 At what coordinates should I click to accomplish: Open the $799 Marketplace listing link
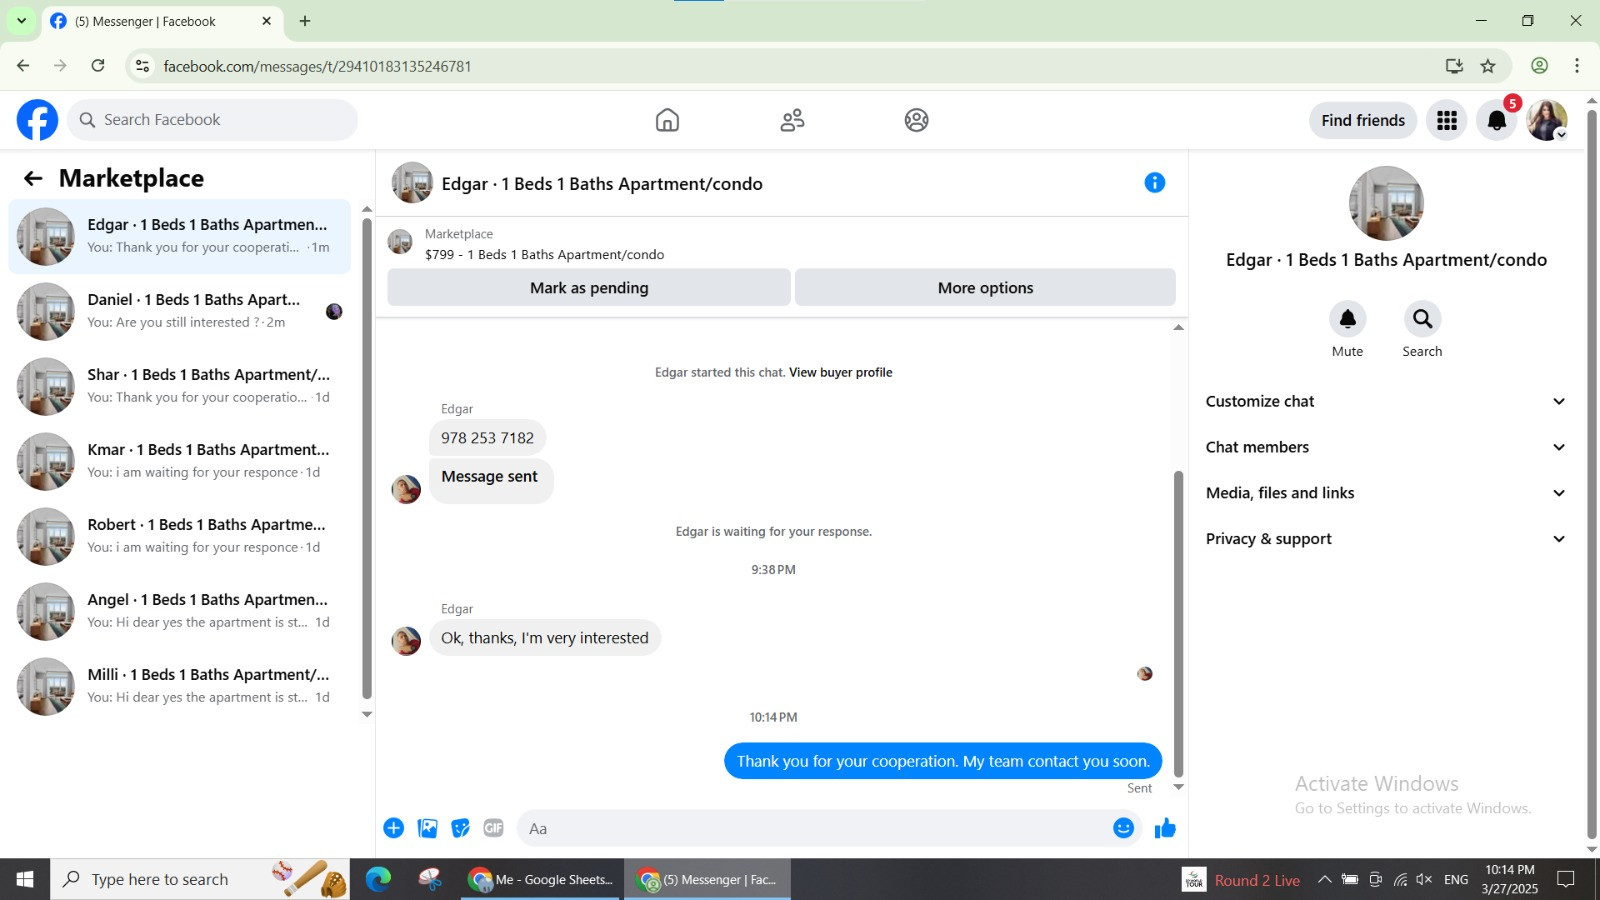(x=544, y=255)
